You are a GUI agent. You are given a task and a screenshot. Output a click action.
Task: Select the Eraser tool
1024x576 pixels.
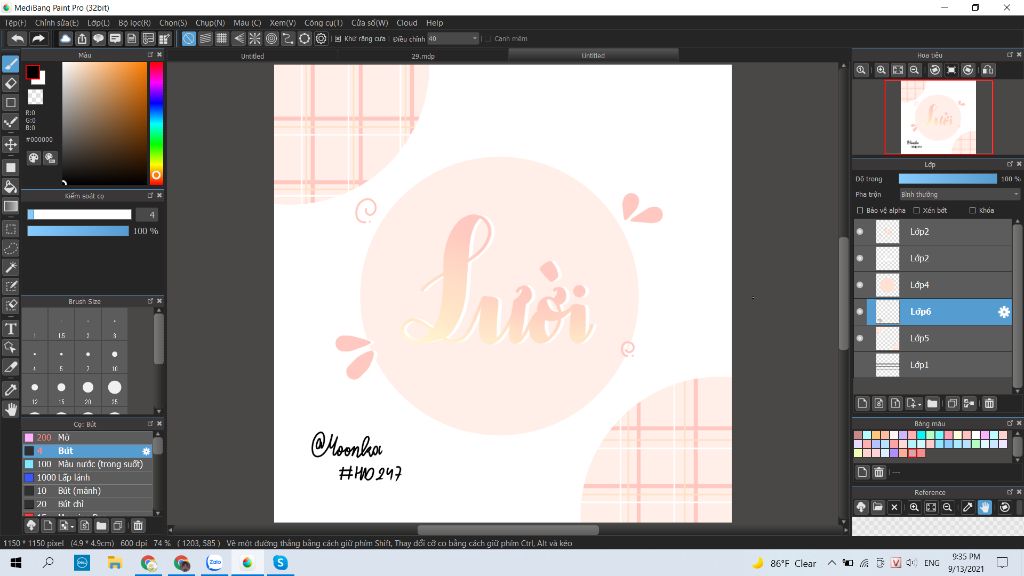[10, 84]
